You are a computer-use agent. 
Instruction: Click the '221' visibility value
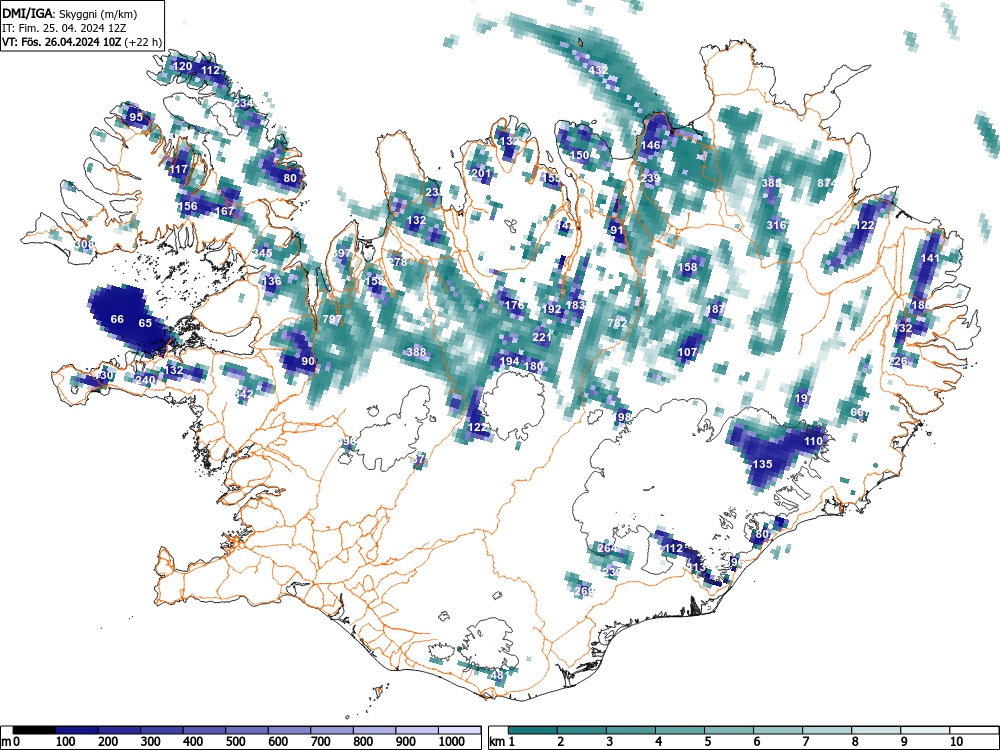pos(541,337)
